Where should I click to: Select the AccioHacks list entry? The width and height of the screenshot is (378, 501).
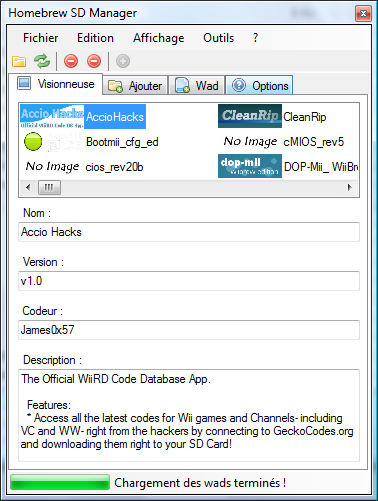pos(115,117)
